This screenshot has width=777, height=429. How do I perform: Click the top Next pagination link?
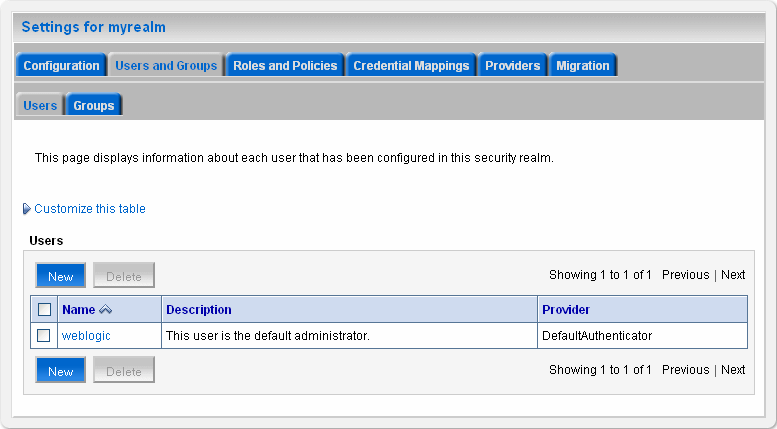(x=733, y=274)
